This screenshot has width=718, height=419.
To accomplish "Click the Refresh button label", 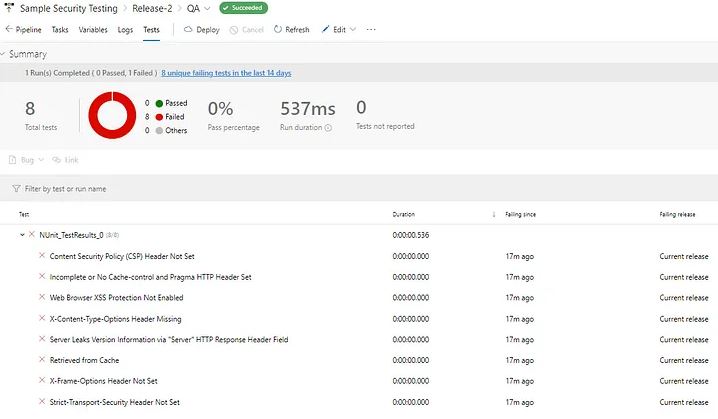I will pyautogui.click(x=297, y=30).
